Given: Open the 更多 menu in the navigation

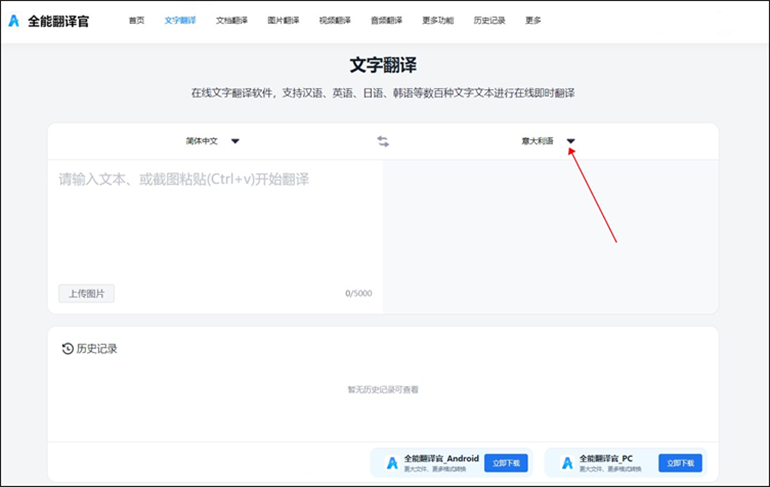Looking at the screenshot, I should (x=533, y=21).
